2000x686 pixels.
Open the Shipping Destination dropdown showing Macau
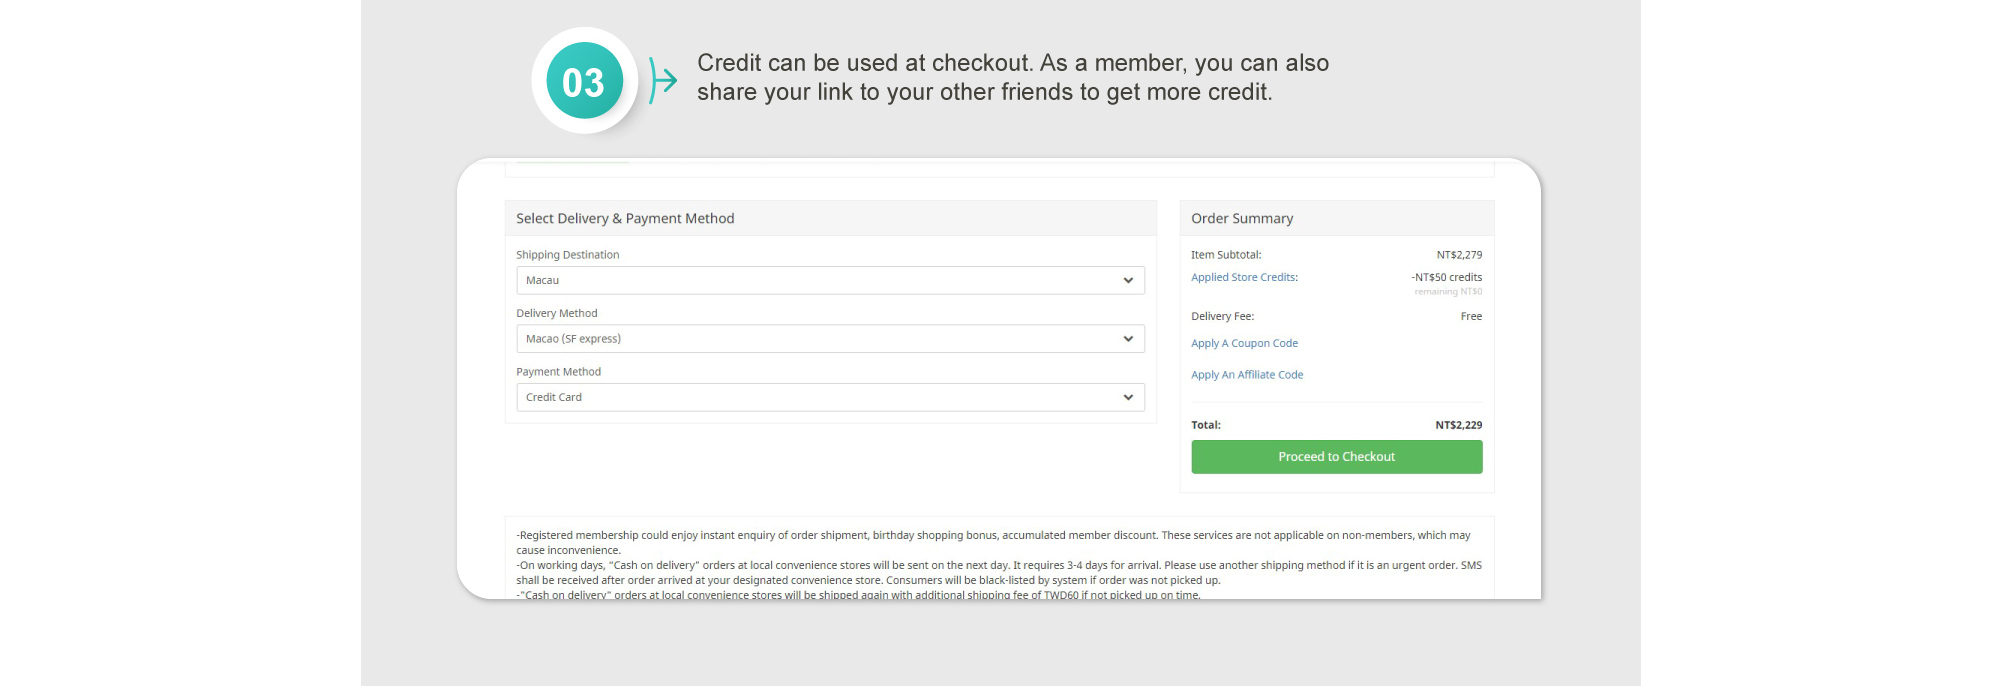(820, 281)
